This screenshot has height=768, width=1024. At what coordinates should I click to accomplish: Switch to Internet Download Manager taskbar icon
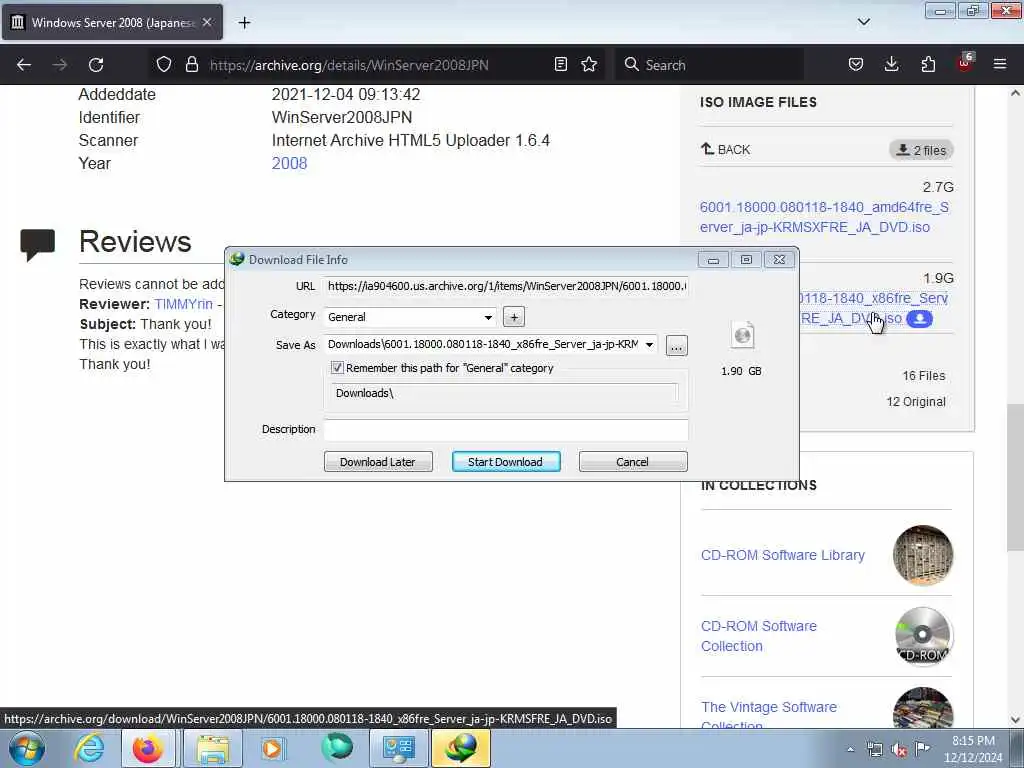(x=461, y=748)
